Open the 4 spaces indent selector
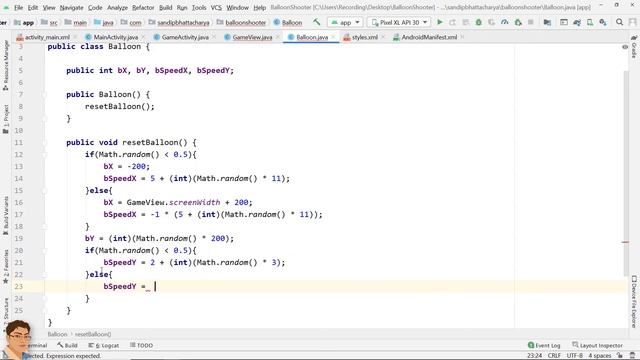Viewport: 640px width, 360px height. point(600,356)
